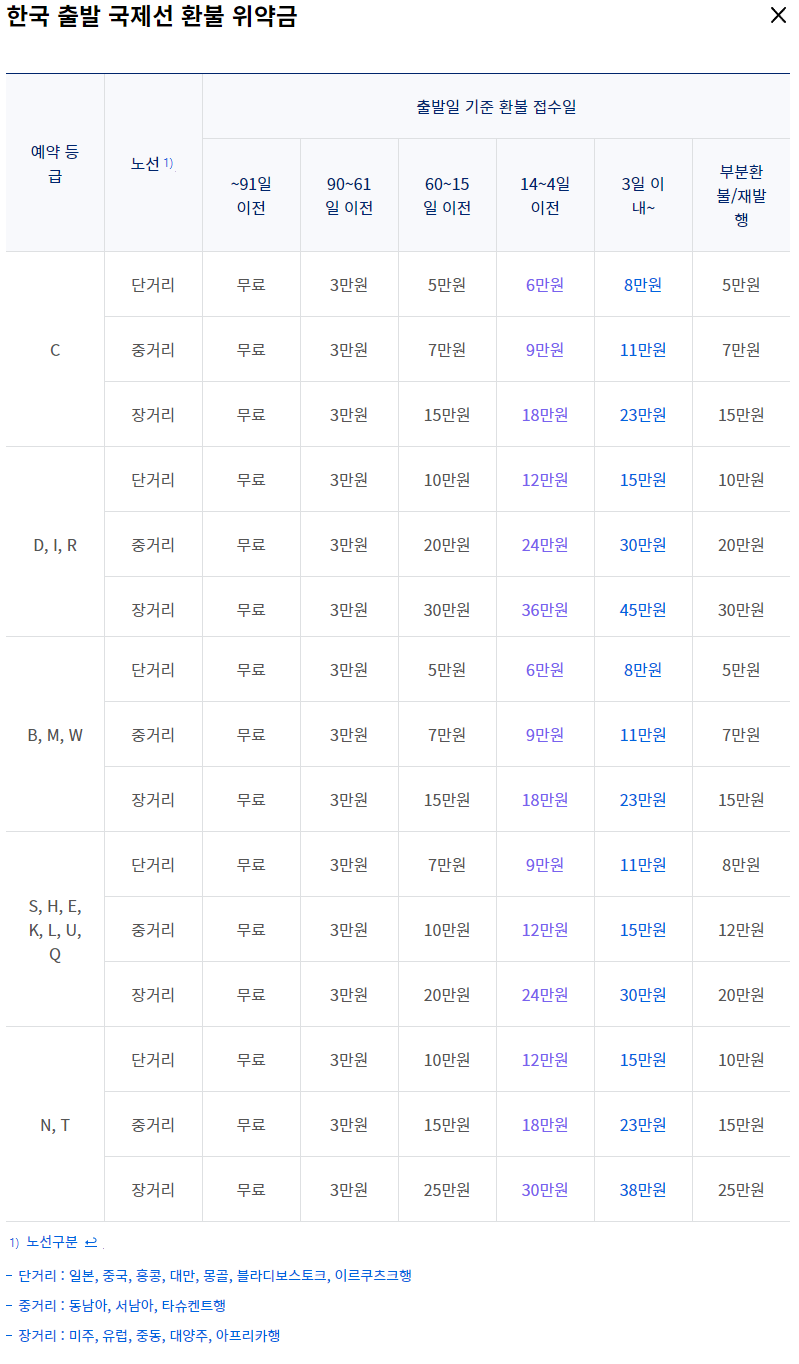799x1364 pixels.
Task: Select the B, M, W class label
Action: pyautogui.click(x=55, y=734)
